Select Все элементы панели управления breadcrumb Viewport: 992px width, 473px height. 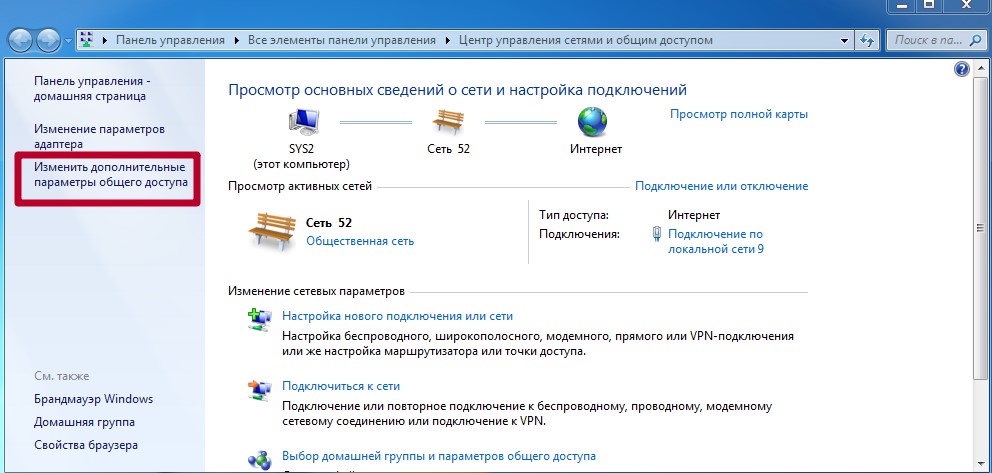pos(342,40)
